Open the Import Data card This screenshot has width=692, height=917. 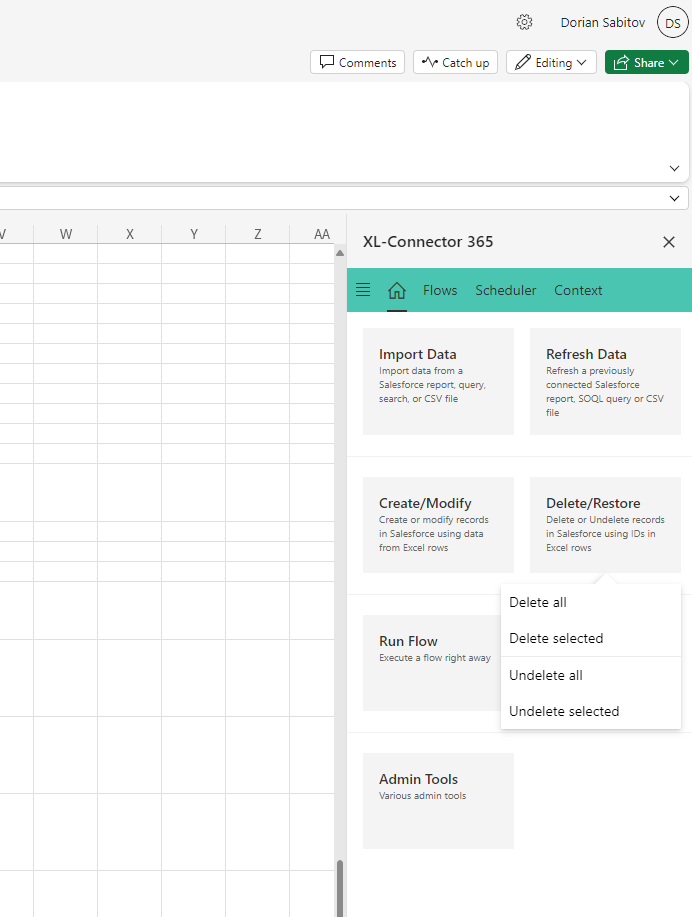438,381
